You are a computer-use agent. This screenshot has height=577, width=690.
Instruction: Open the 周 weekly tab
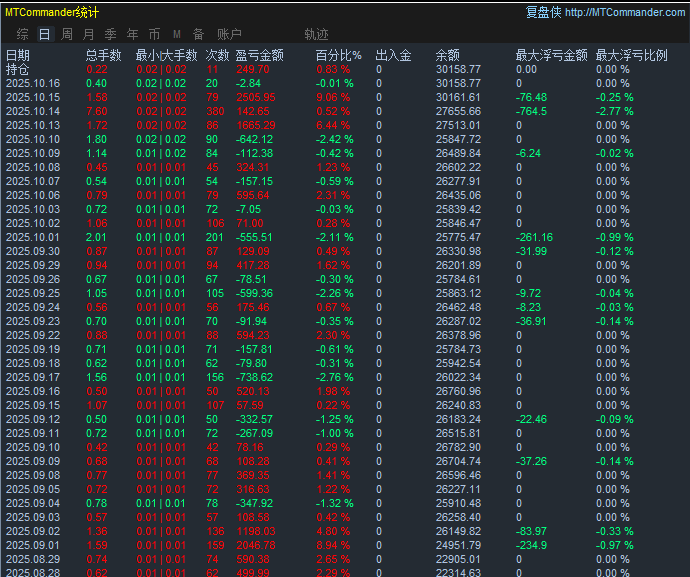(x=66, y=34)
